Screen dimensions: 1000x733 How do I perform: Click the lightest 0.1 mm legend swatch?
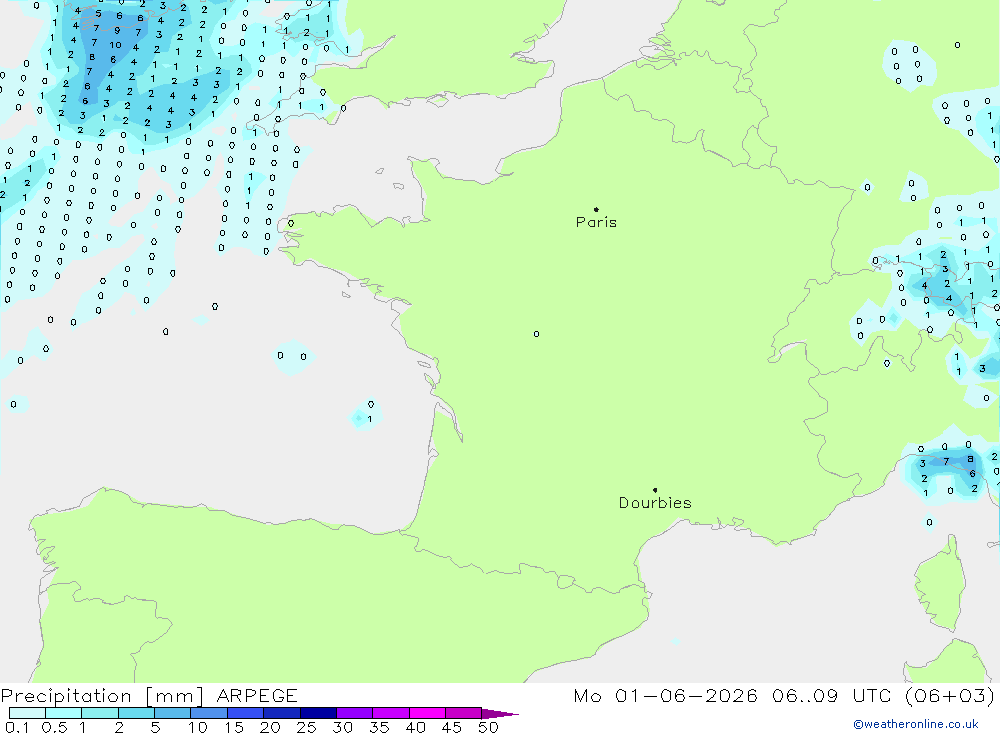pyautogui.click(x=27, y=713)
